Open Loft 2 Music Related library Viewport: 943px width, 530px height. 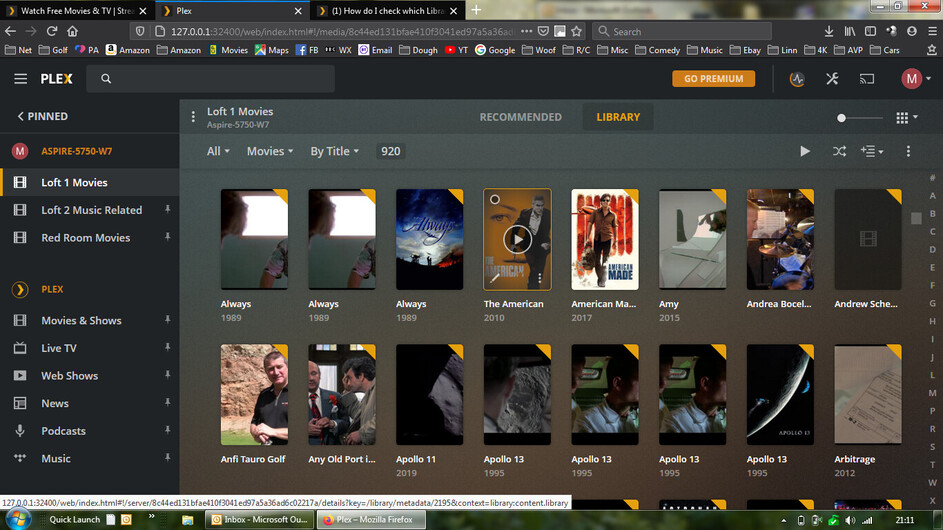[91, 210]
